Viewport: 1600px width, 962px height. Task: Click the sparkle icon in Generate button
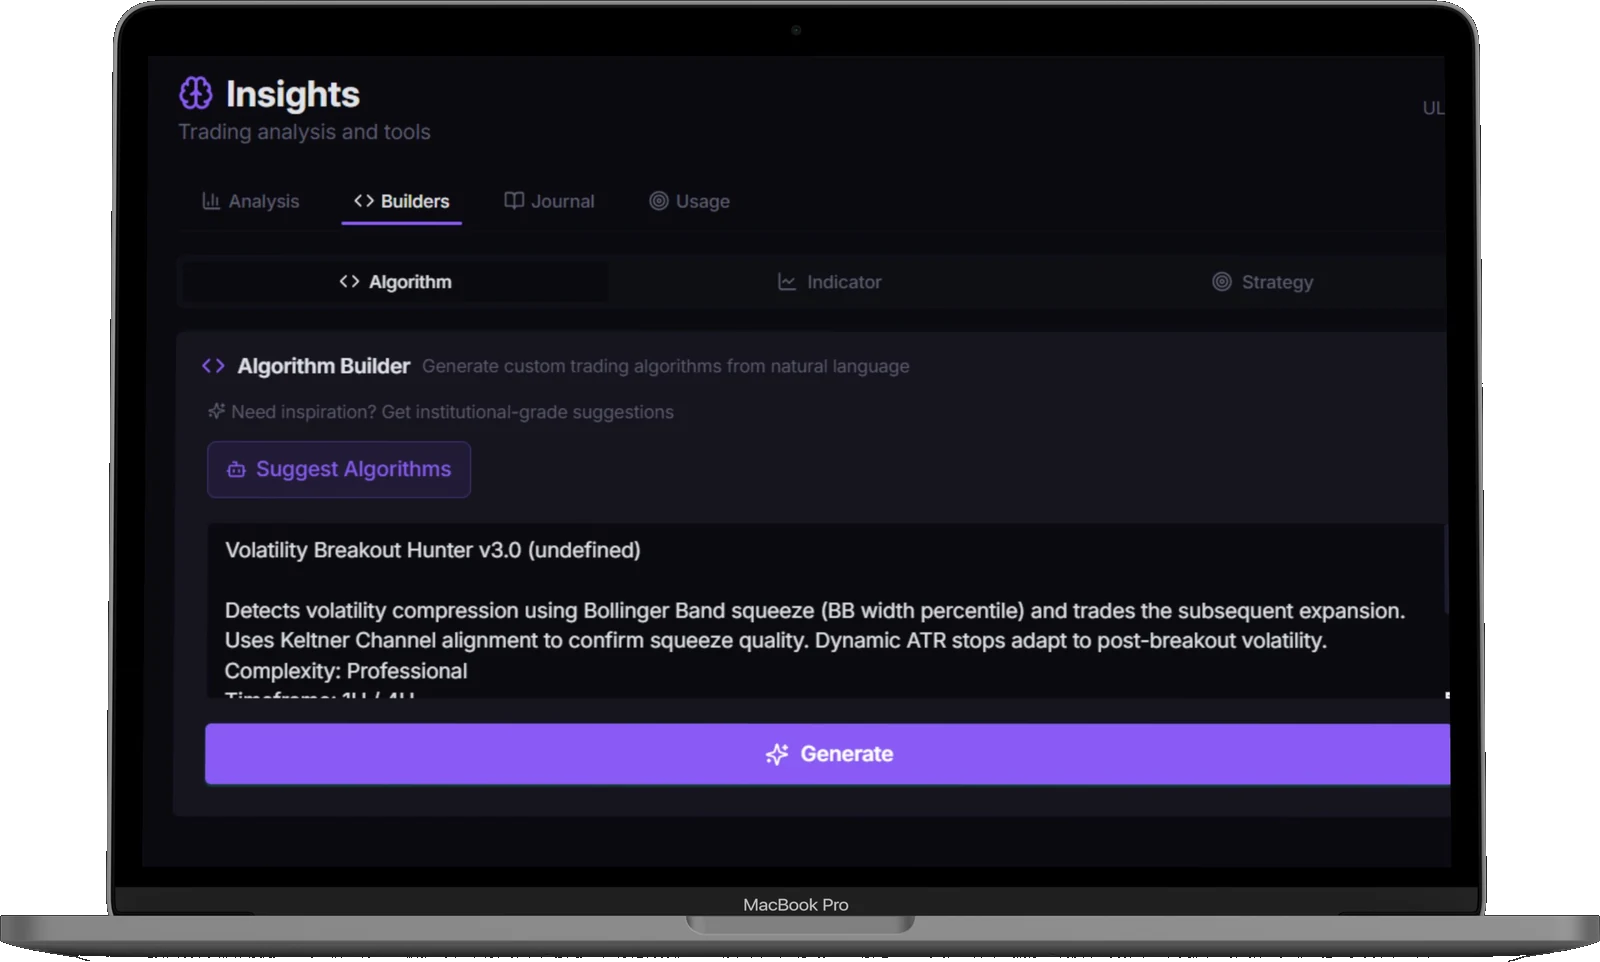(777, 754)
